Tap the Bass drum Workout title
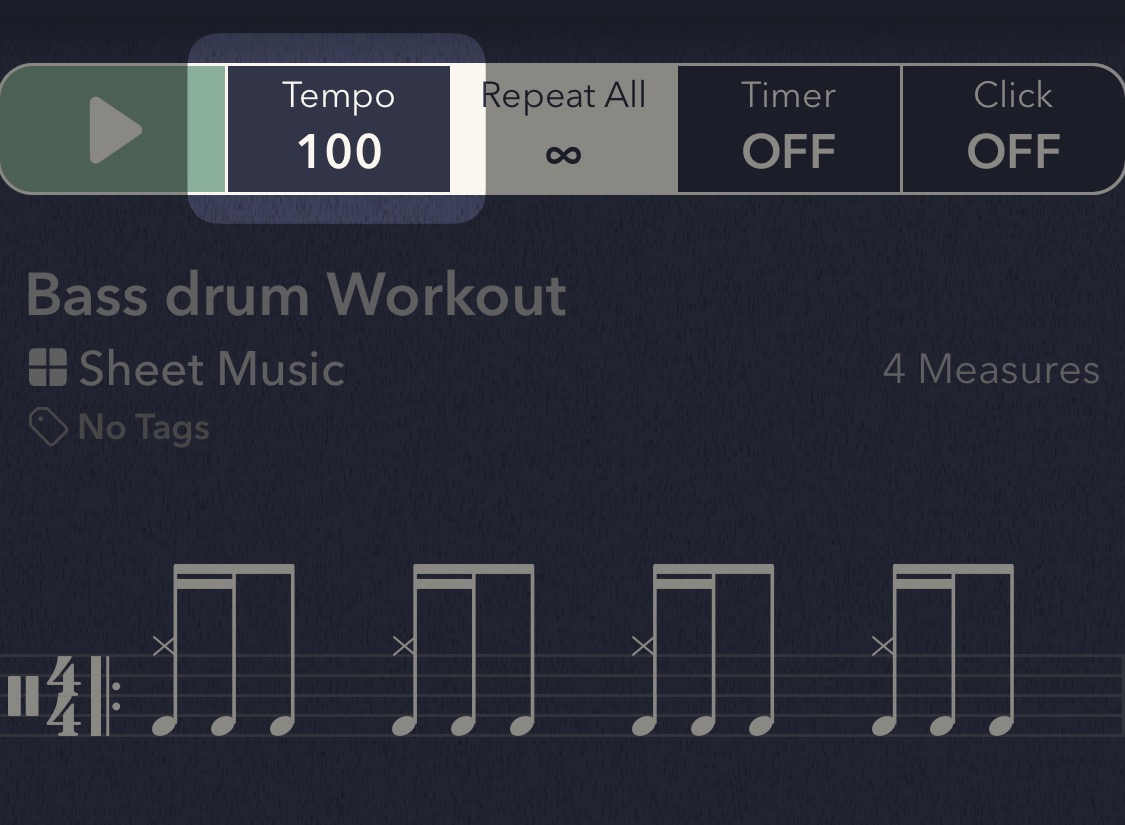The width and height of the screenshot is (1125, 825). pos(296,295)
